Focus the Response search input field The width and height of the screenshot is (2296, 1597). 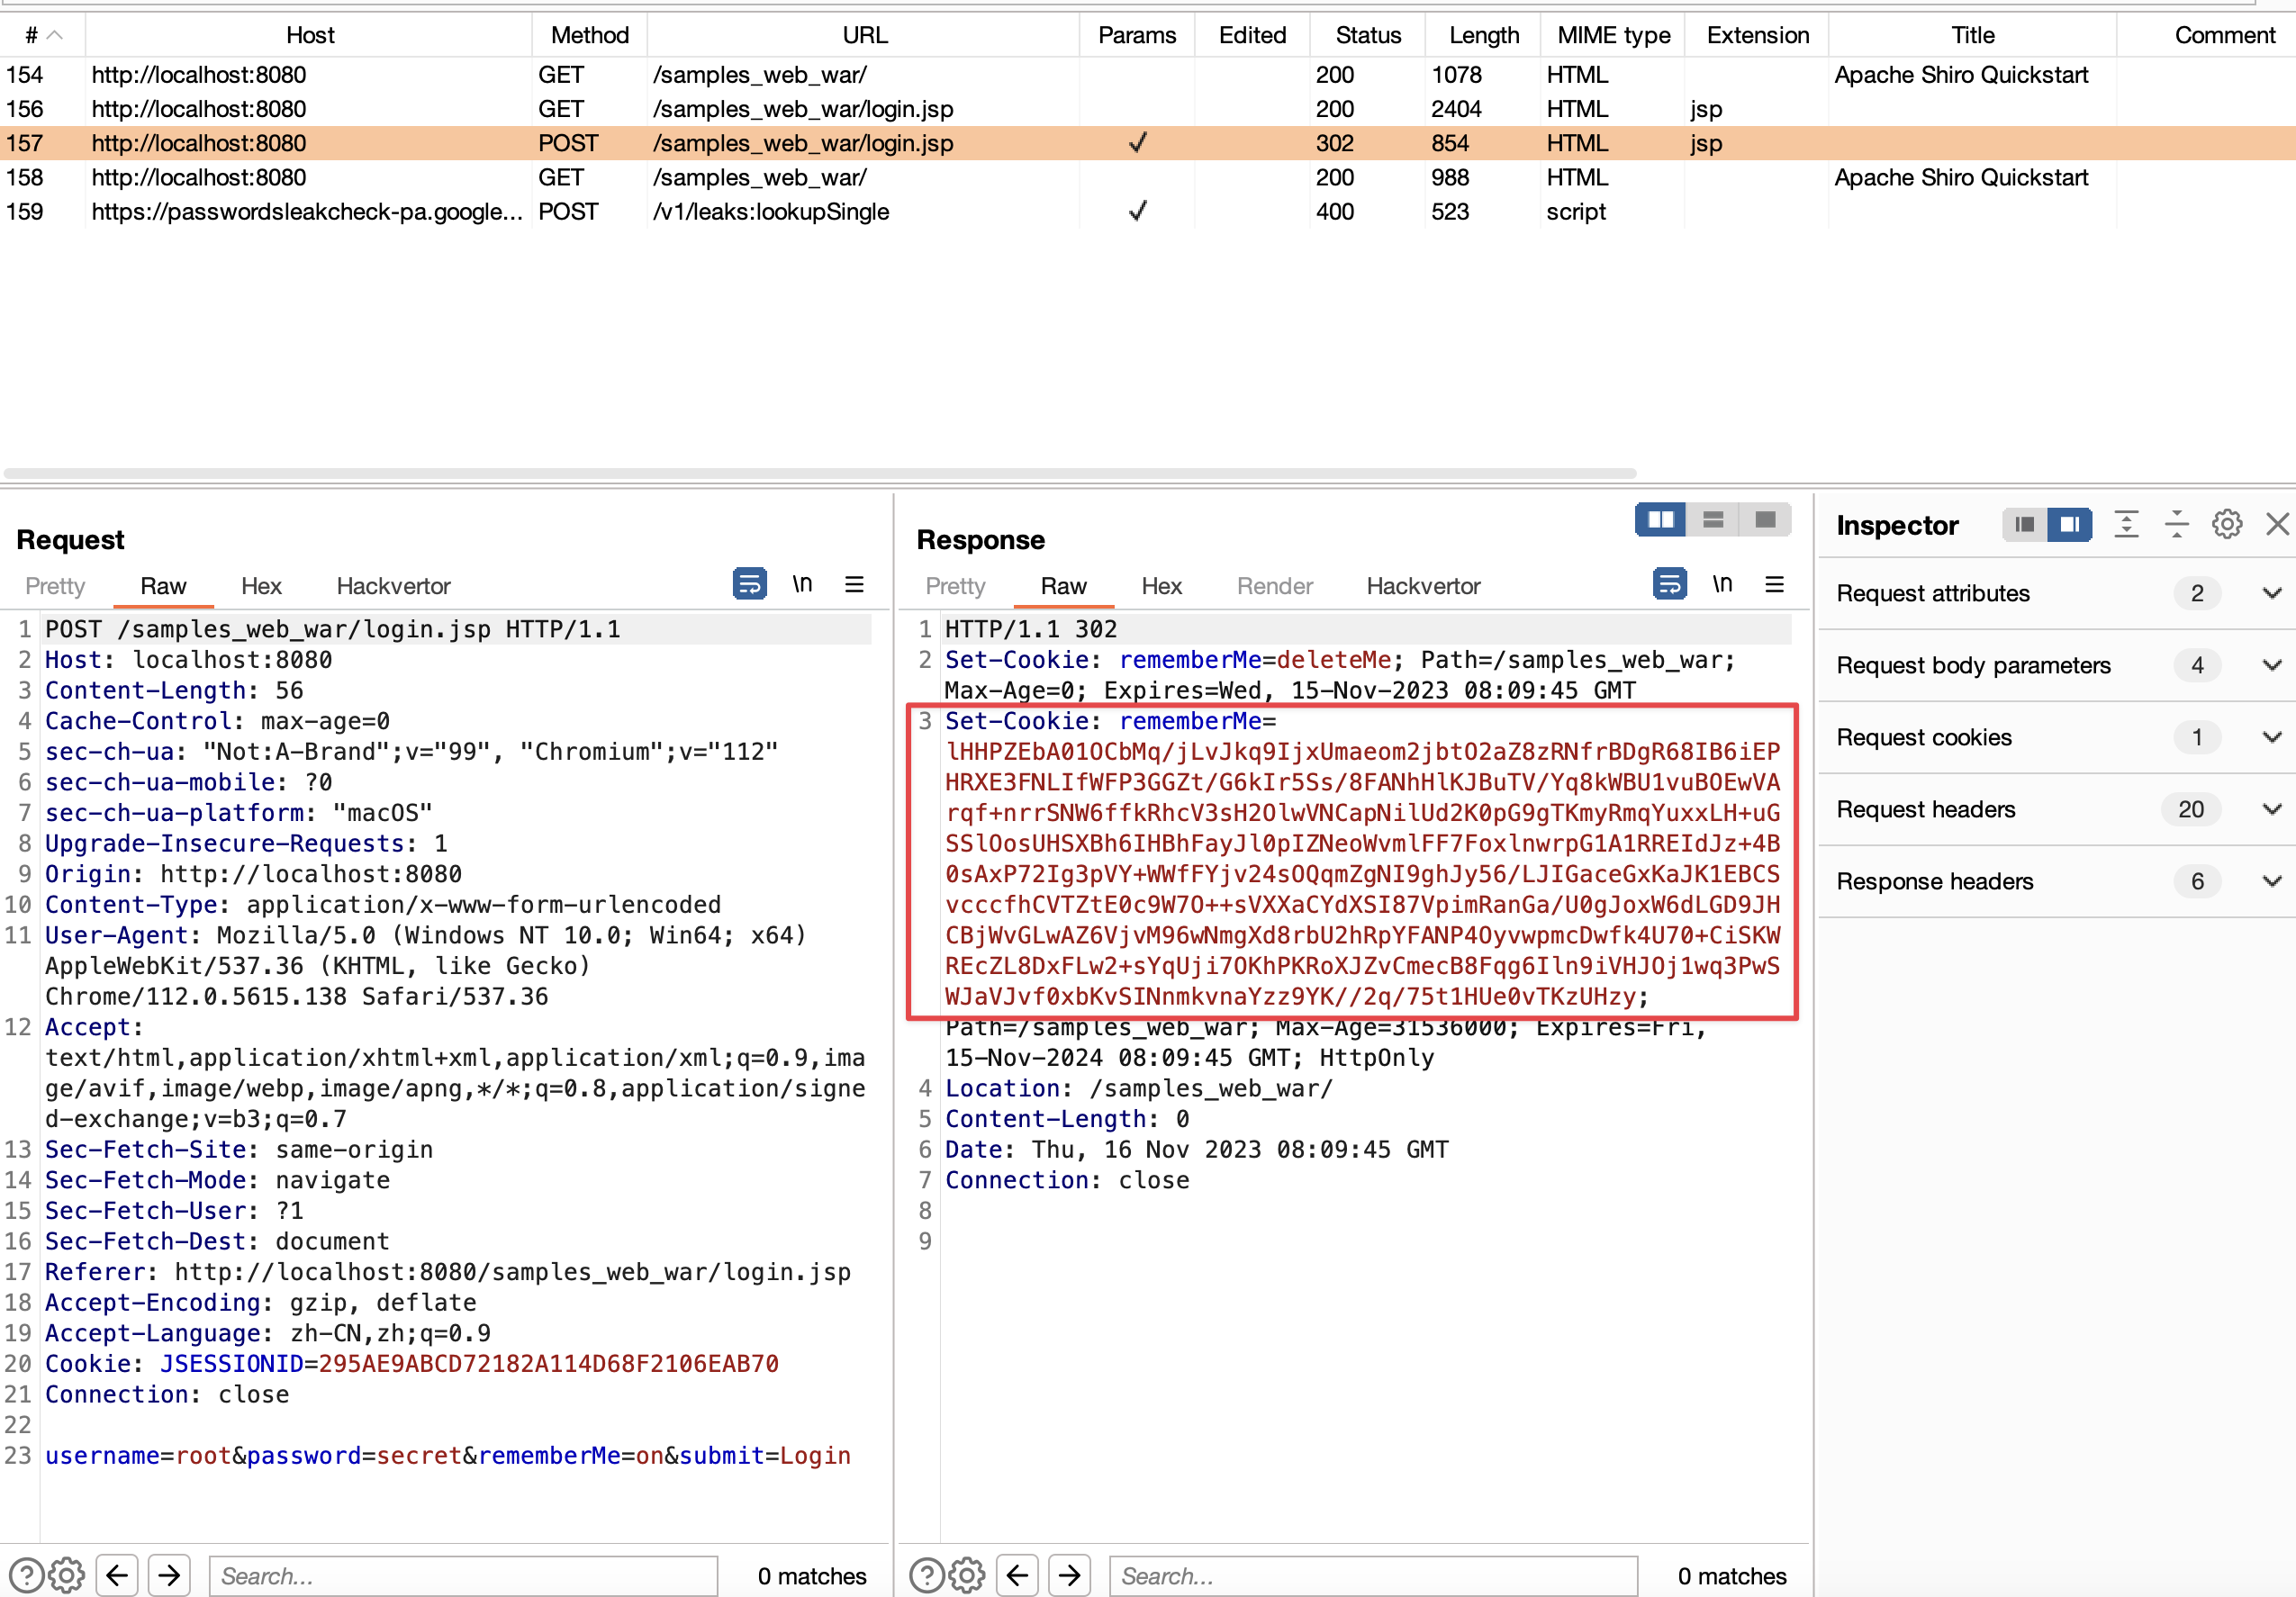[x=1373, y=1576]
